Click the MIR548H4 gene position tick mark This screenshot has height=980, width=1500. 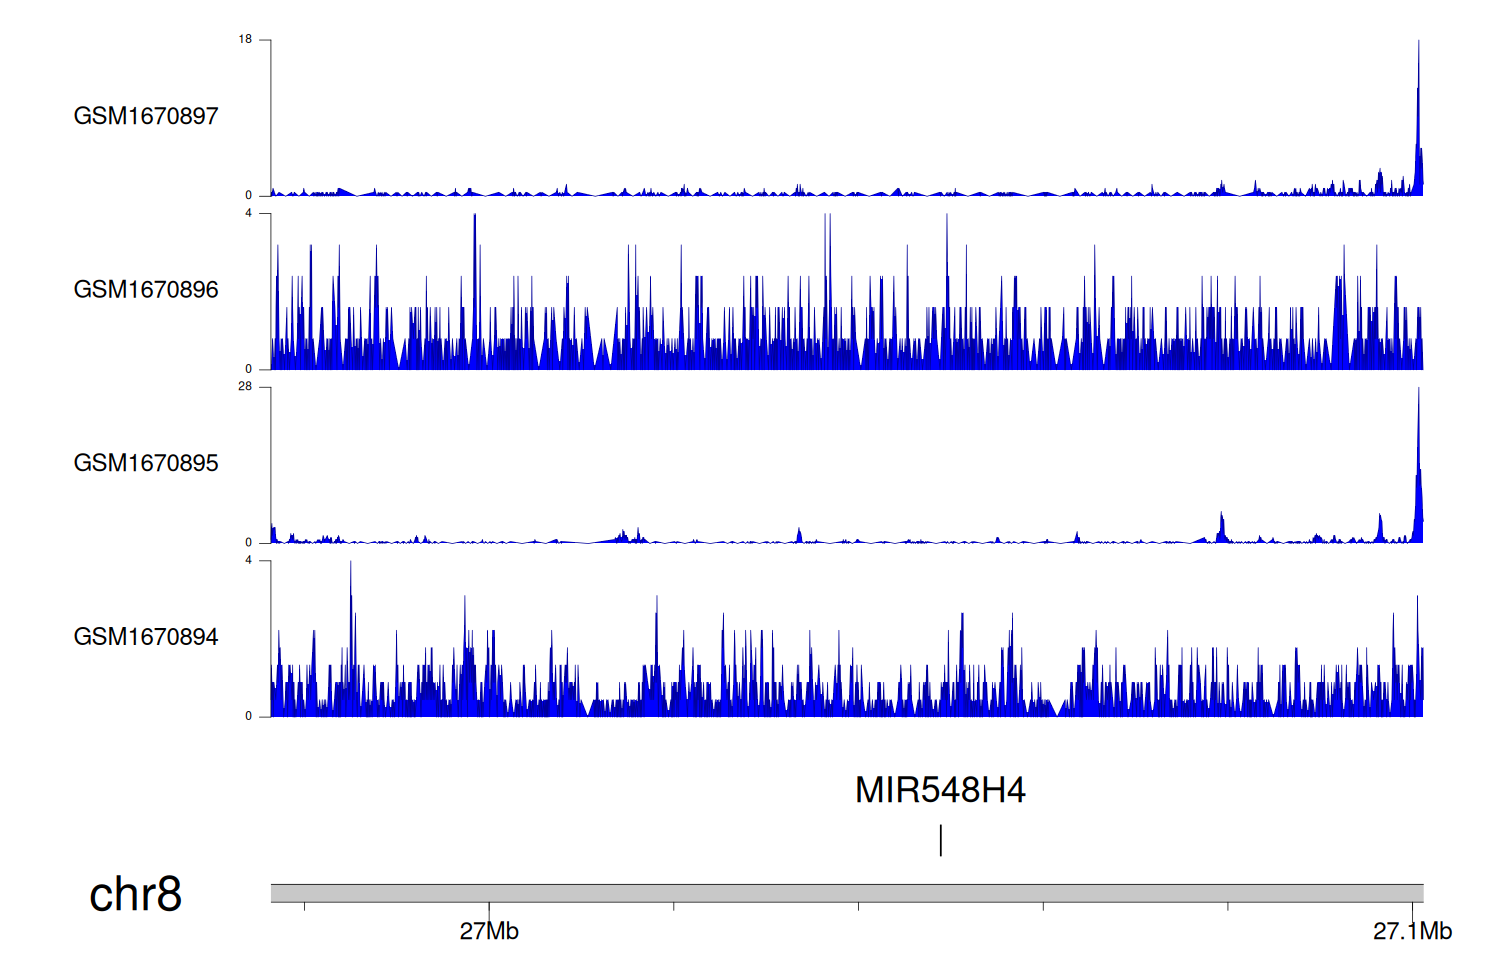click(x=941, y=840)
